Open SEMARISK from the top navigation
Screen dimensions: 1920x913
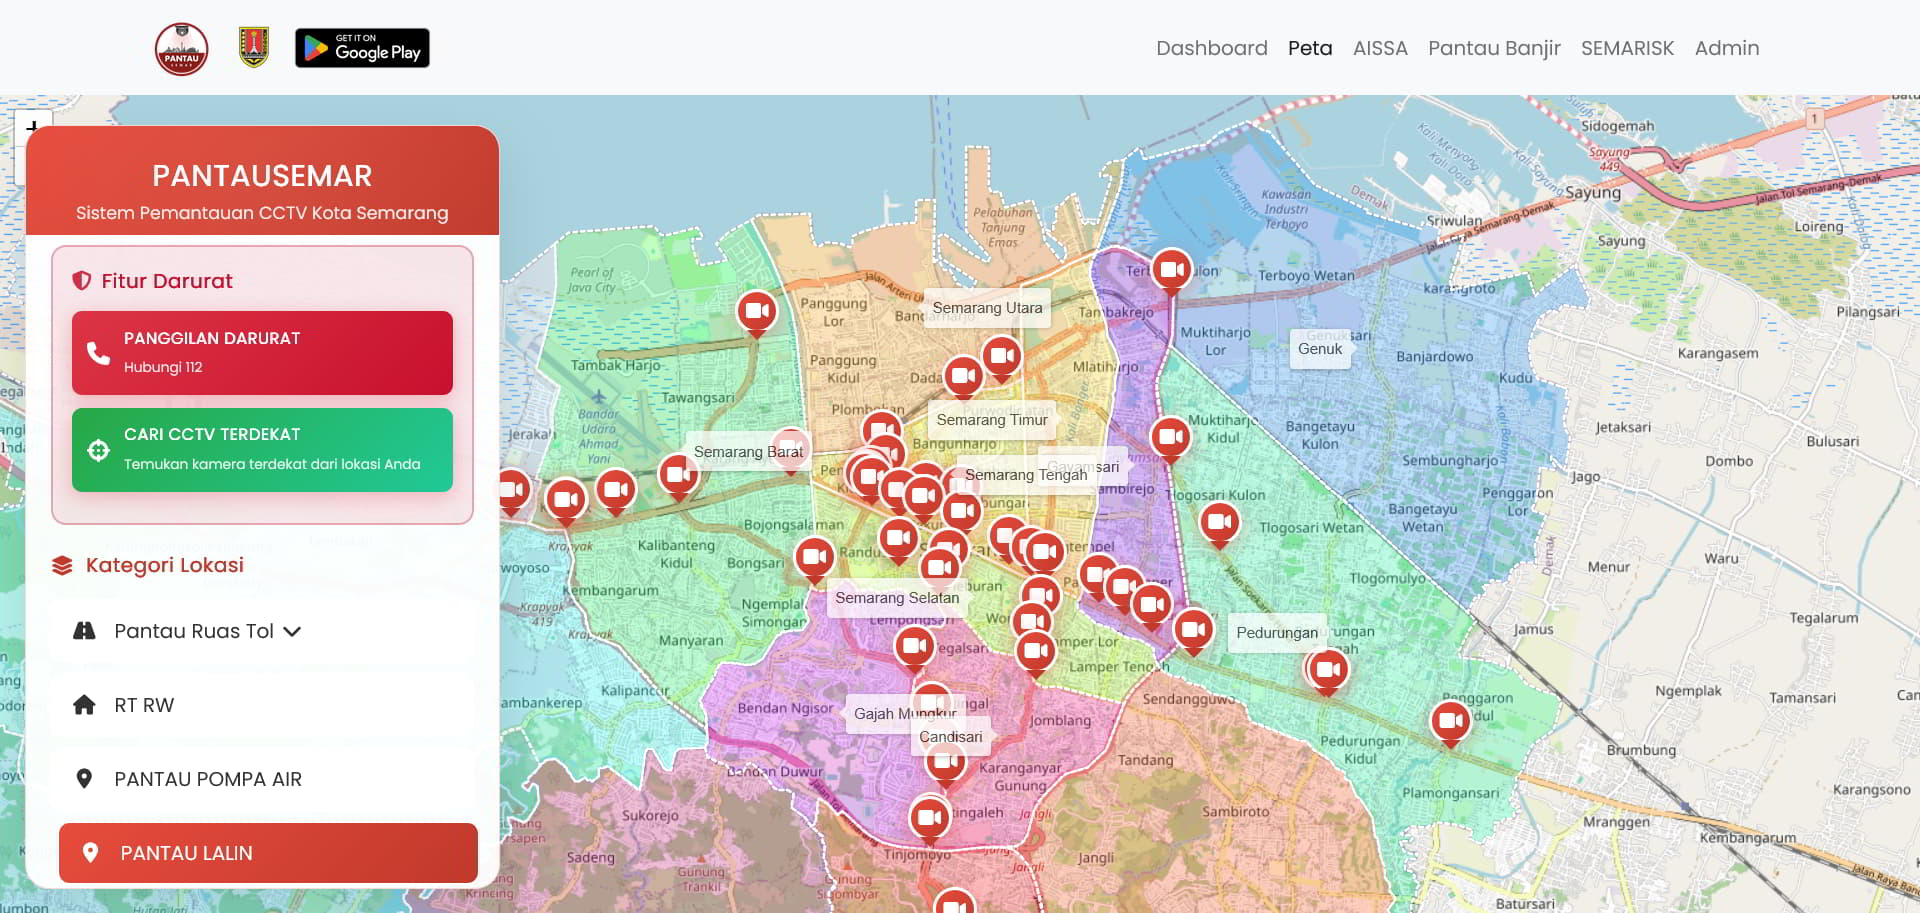coord(1627,48)
